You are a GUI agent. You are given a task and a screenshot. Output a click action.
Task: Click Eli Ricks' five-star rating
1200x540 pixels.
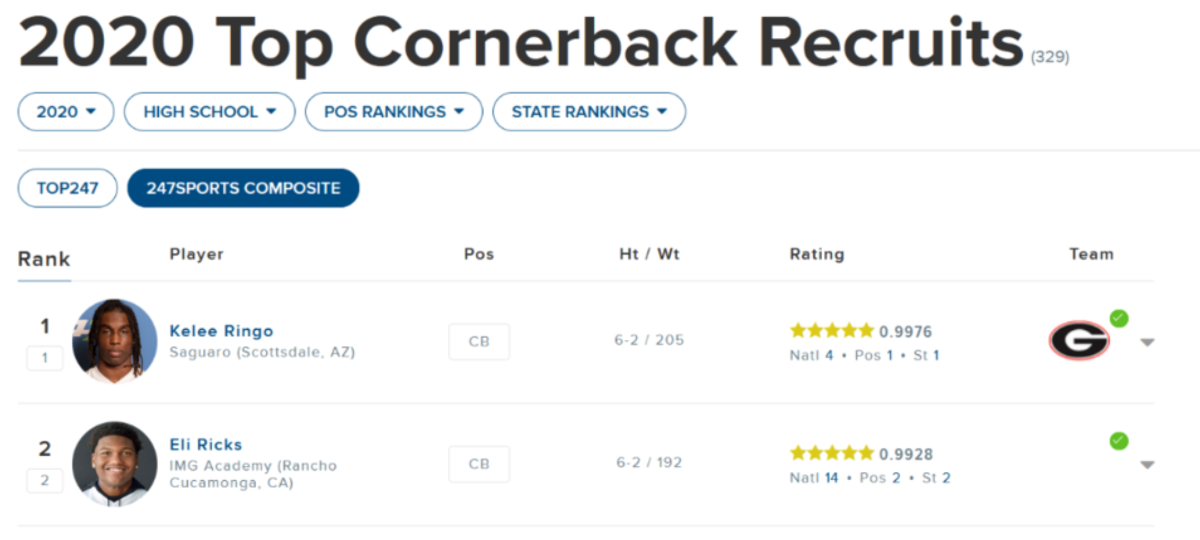[x=831, y=453]
